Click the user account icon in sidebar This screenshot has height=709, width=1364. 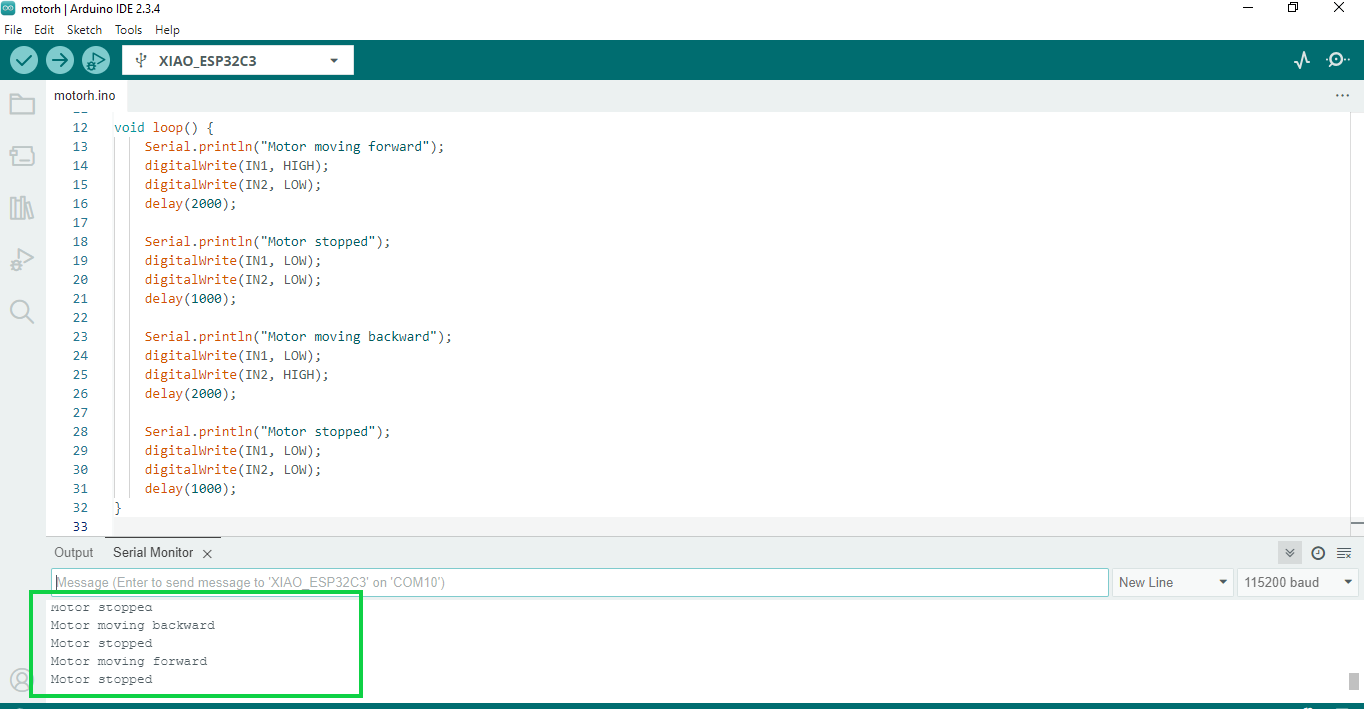pos(22,681)
